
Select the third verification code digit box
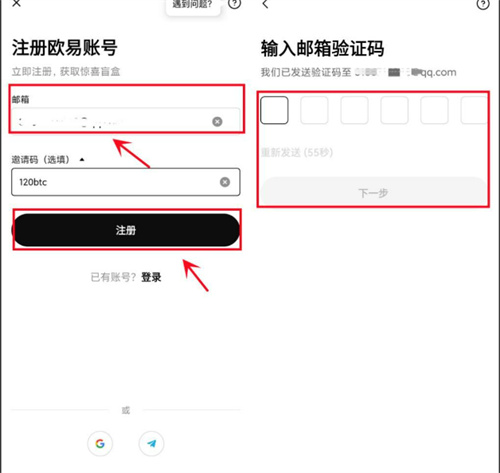354,110
